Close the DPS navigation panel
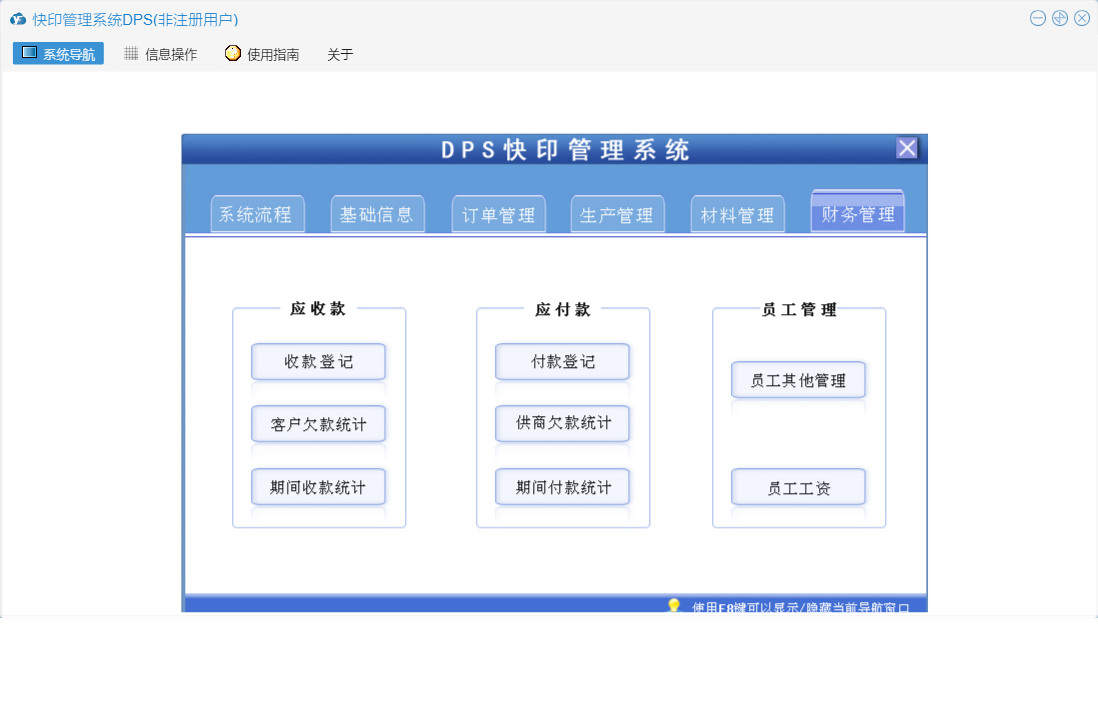 tap(907, 148)
